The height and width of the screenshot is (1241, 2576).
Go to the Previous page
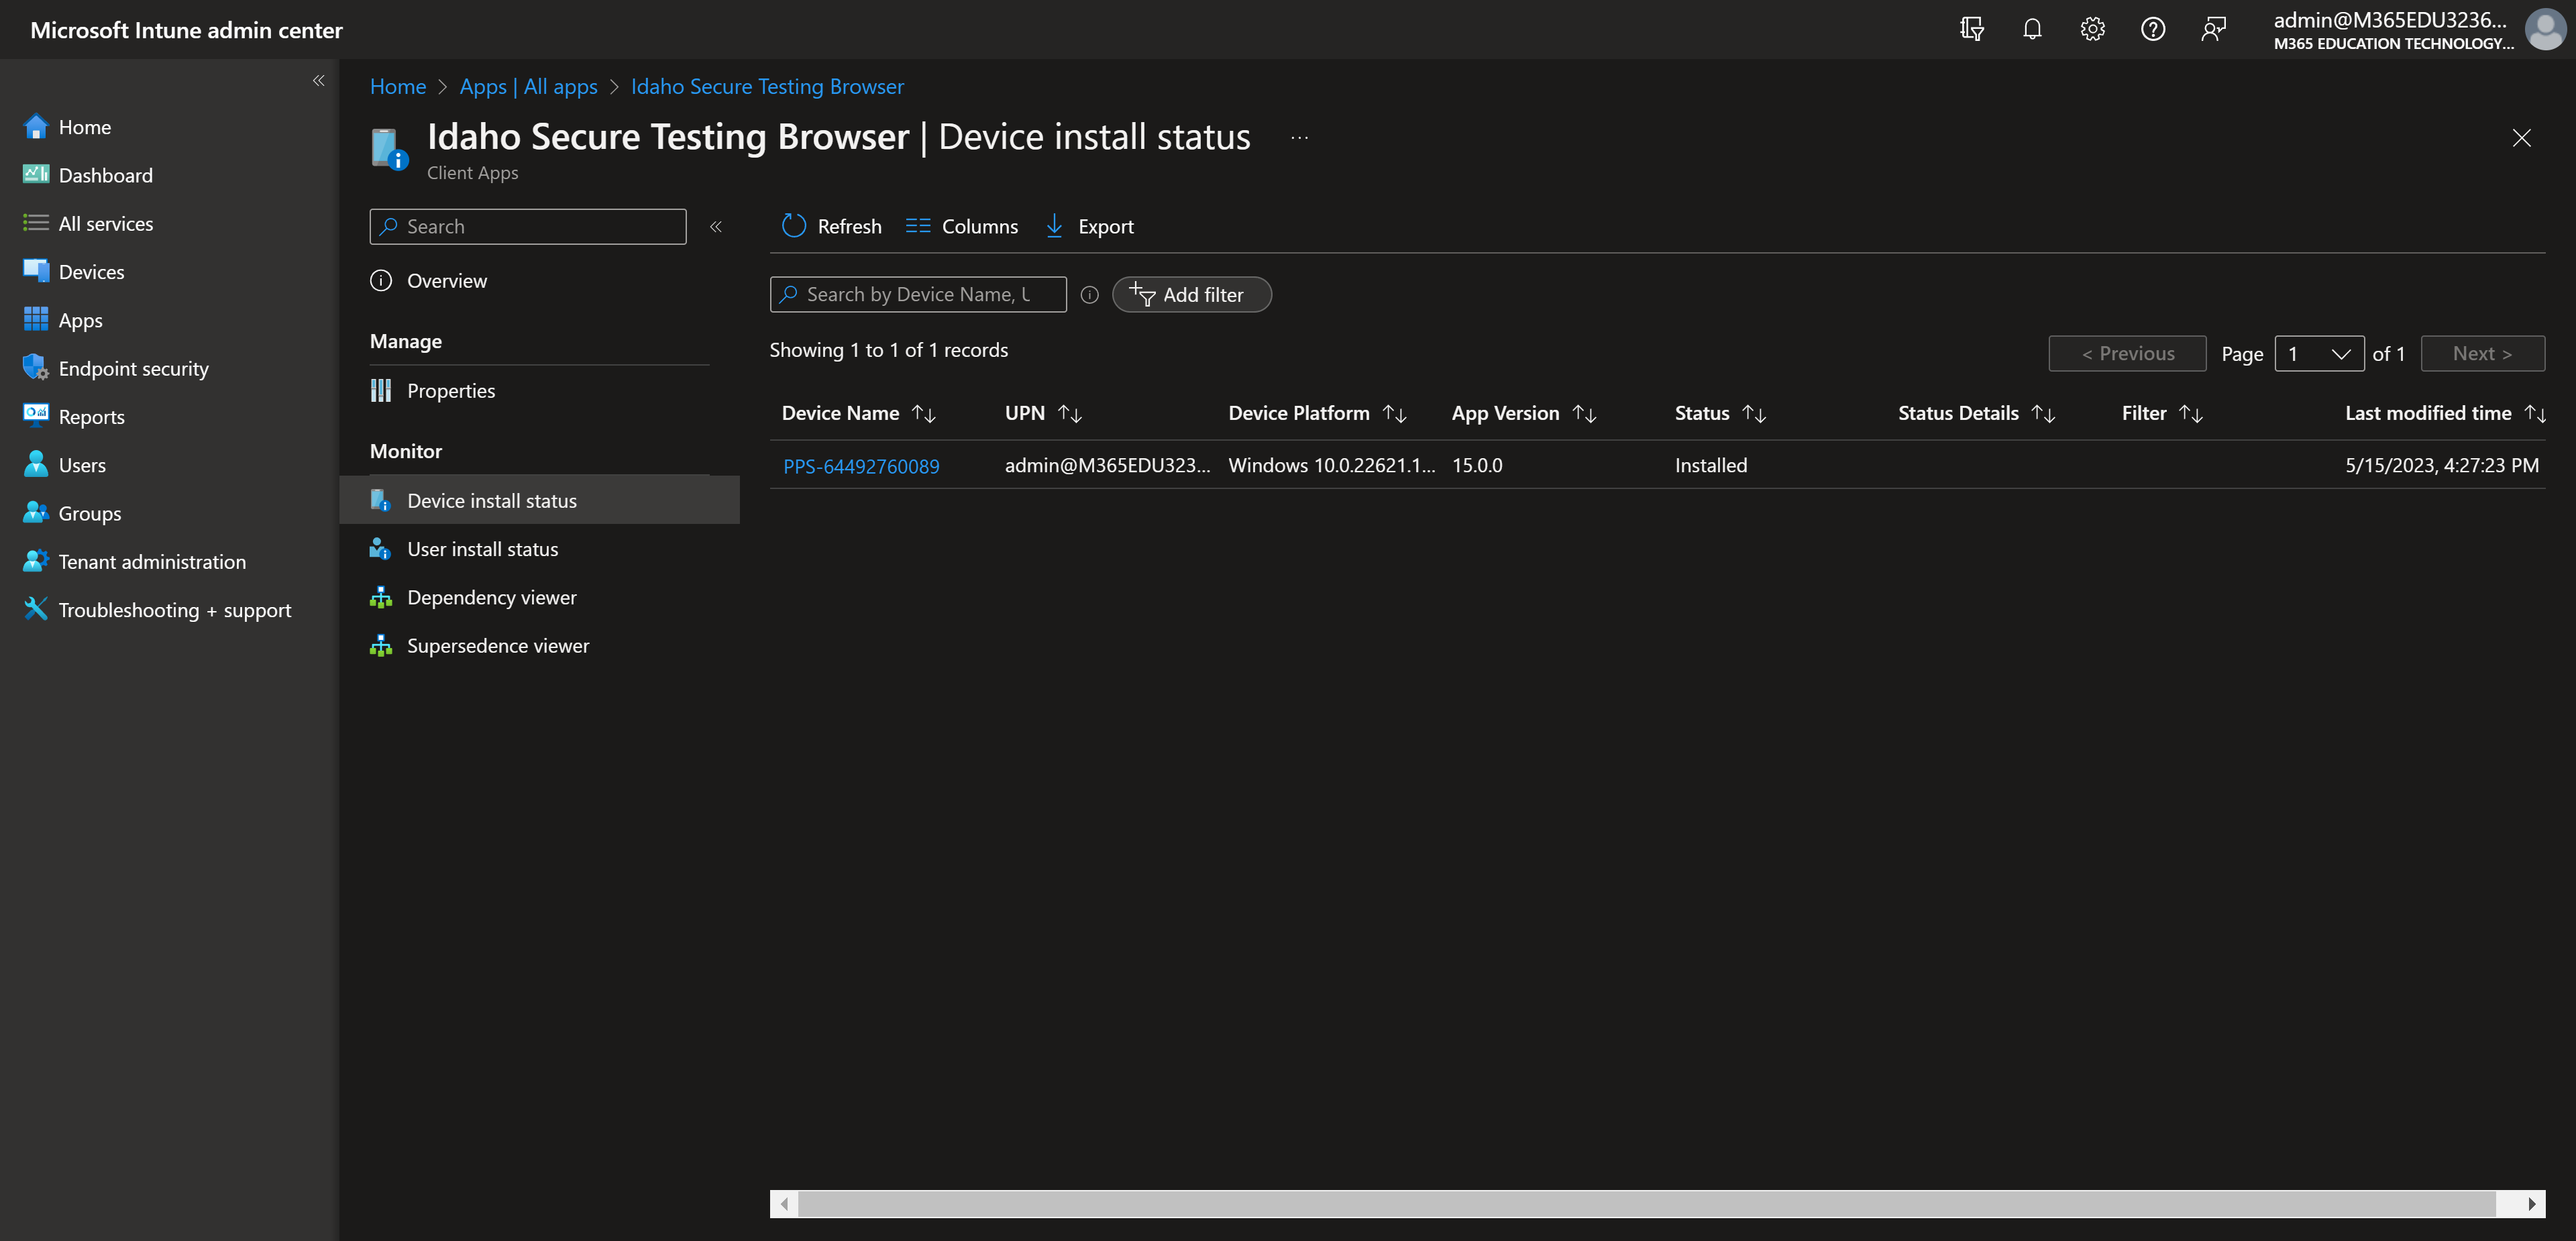(x=2127, y=353)
